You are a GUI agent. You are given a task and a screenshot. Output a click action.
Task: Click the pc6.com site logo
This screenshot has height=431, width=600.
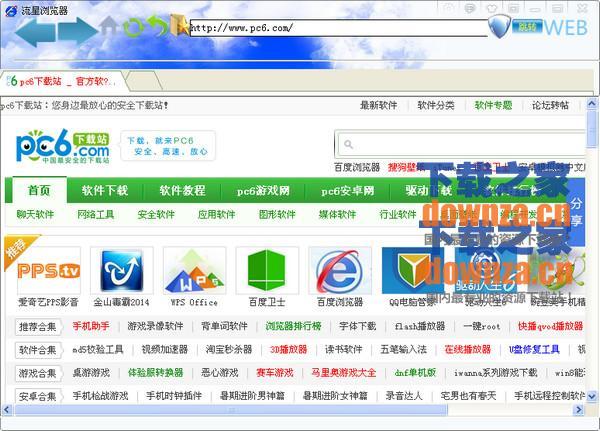click(63, 146)
